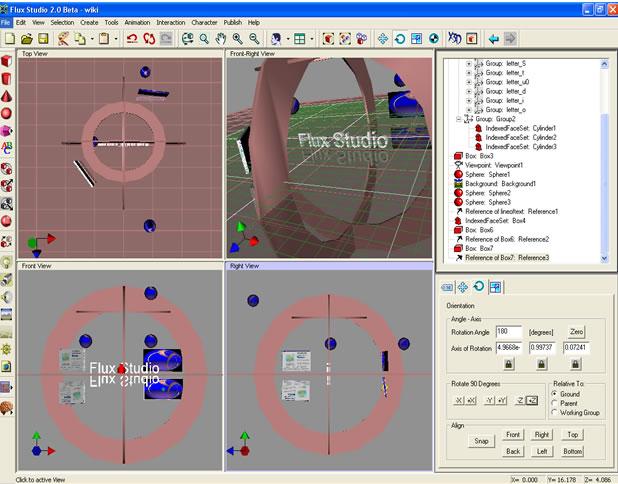618x484 pixels.
Task: Expand the Group letter_t tree node
Action: coord(469,73)
